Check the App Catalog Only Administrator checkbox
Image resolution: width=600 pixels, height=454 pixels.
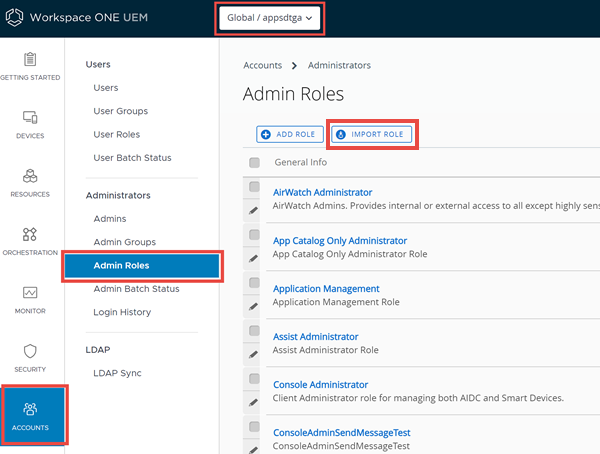[x=254, y=235]
